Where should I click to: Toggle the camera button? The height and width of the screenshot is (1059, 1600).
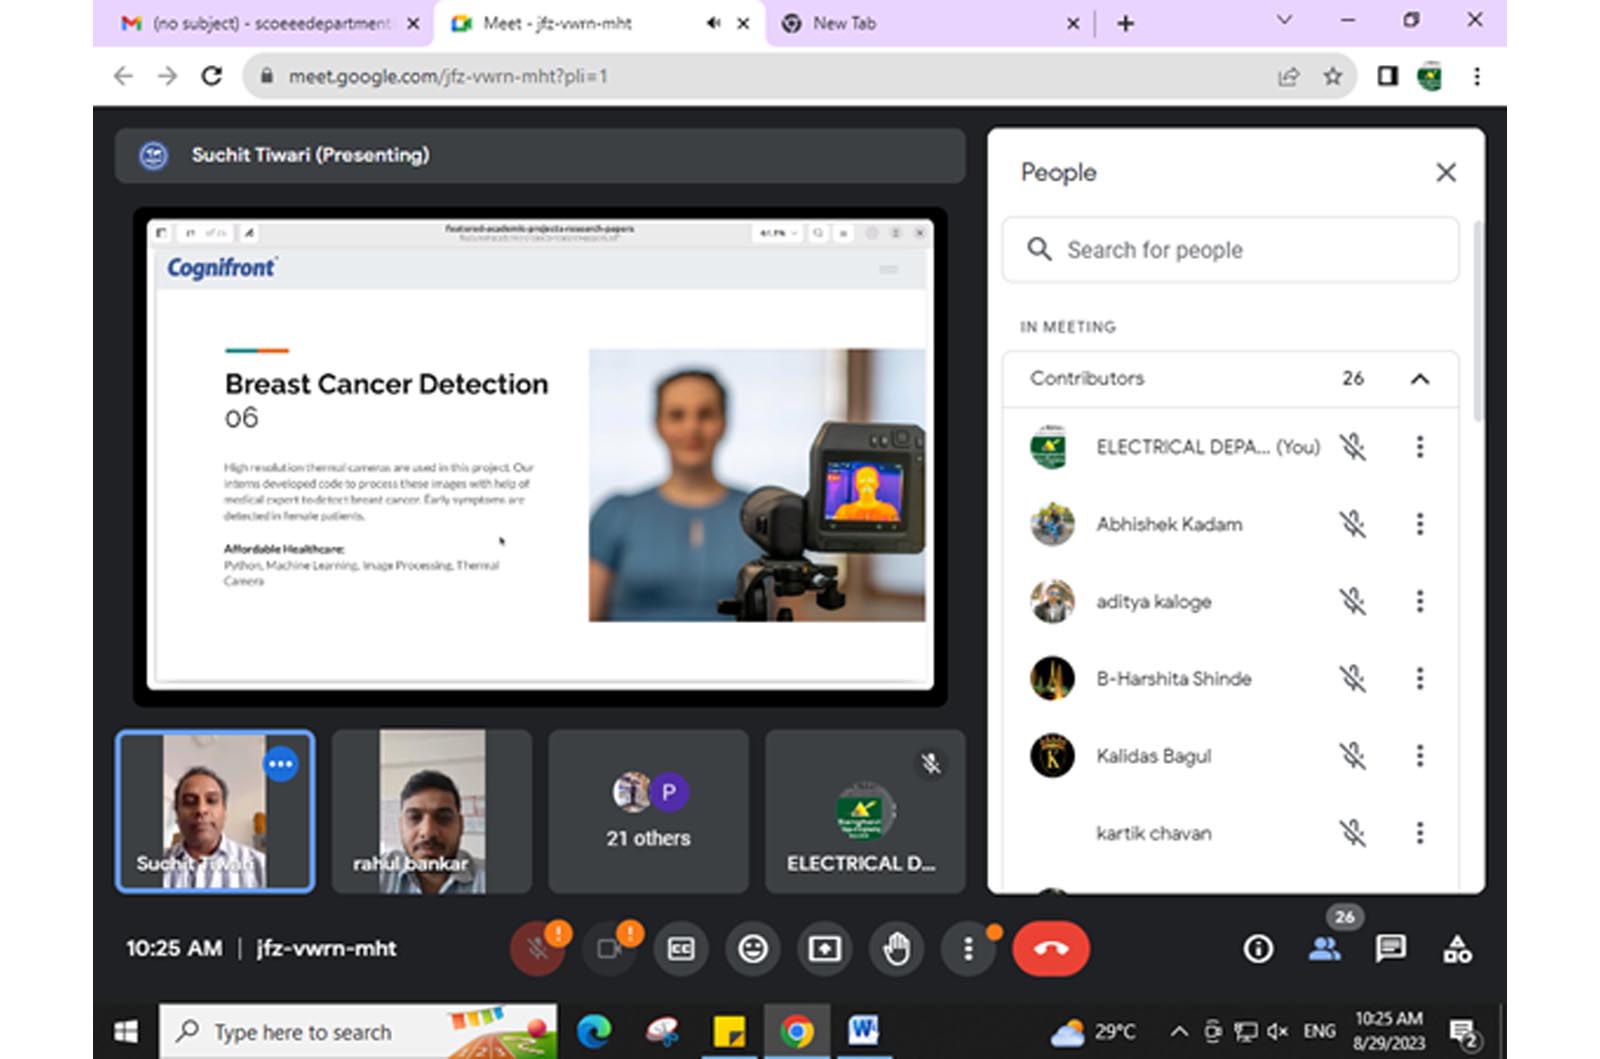pos(609,948)
